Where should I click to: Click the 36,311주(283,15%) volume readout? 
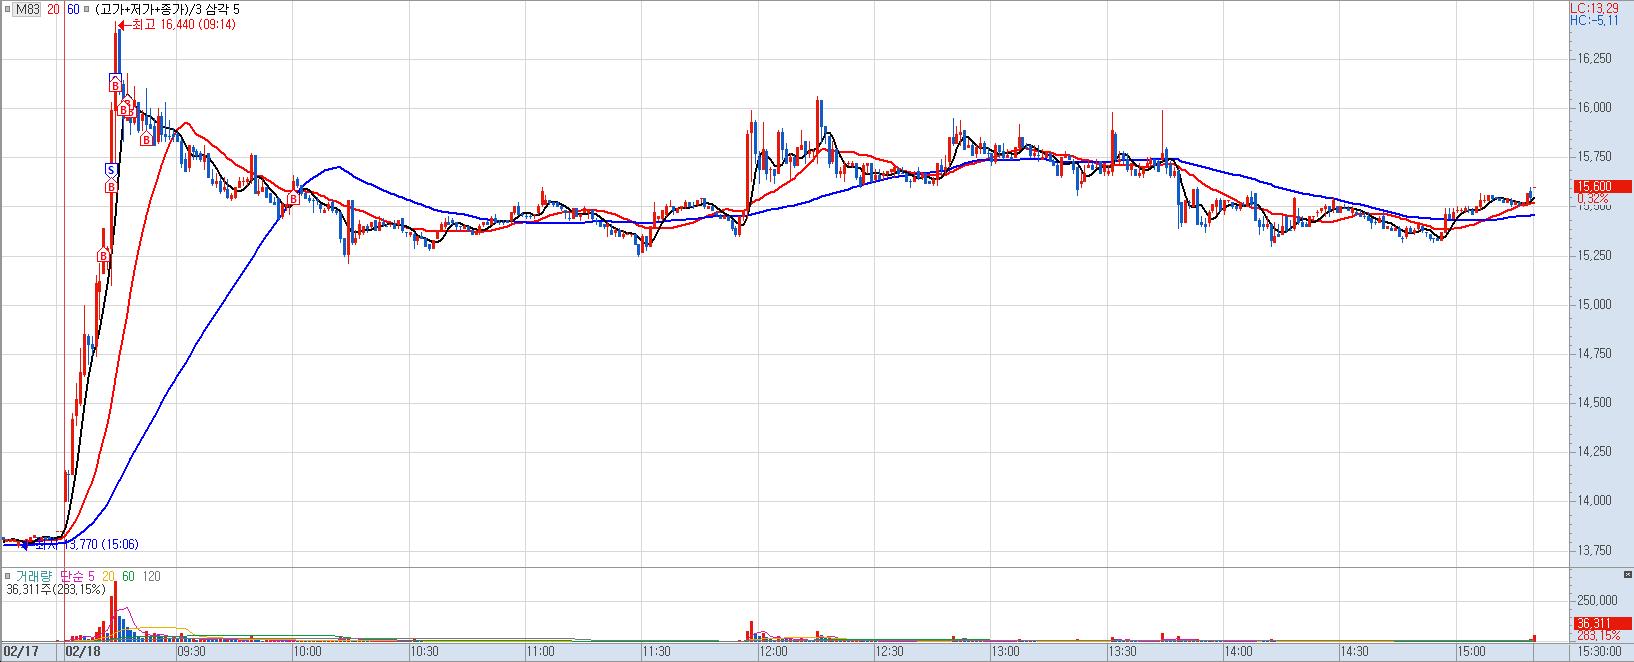coord(56,590)
